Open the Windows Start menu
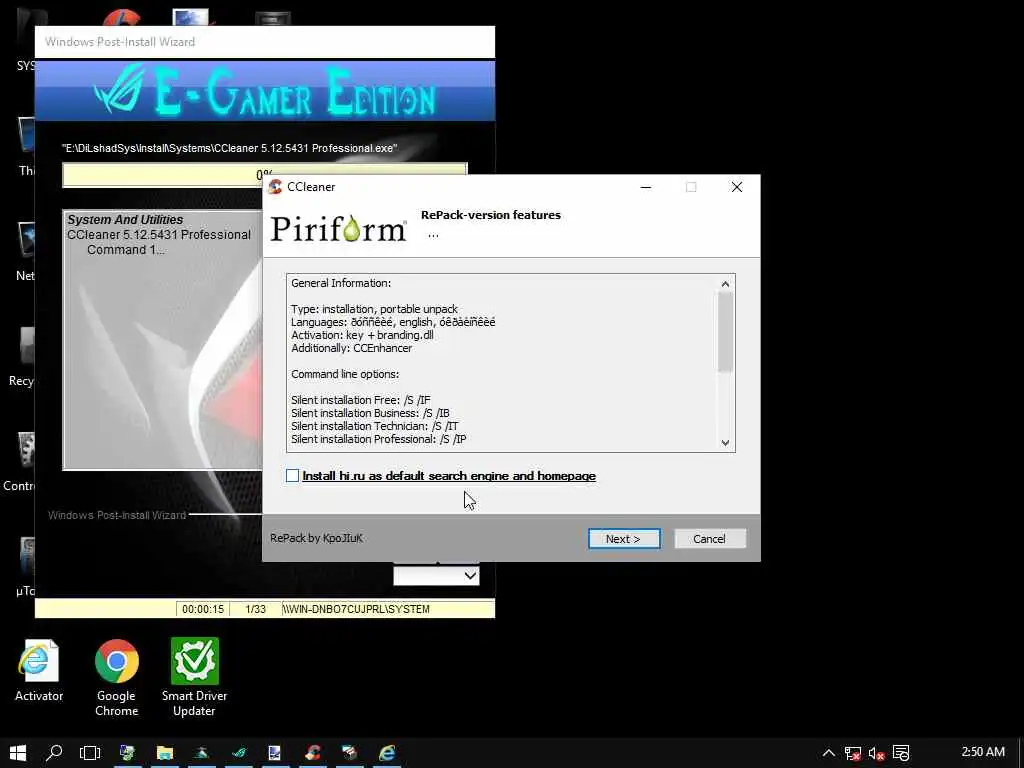This screenshot has height=768, width=1024. (x=18, y=753)
